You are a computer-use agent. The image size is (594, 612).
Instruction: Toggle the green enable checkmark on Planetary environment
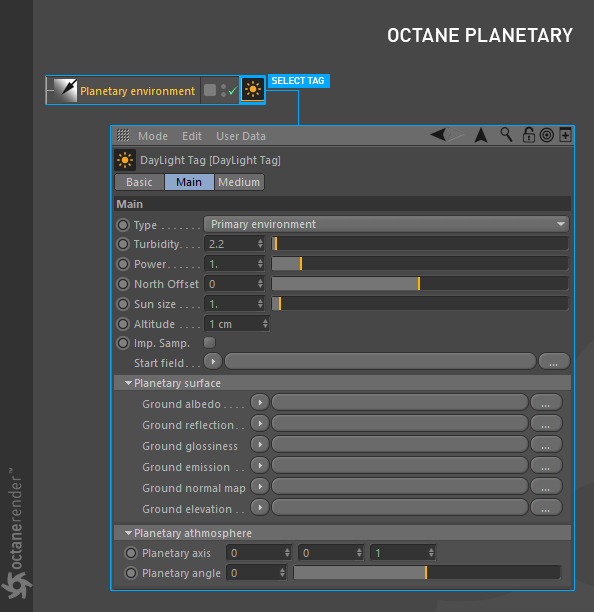[233, 91]
